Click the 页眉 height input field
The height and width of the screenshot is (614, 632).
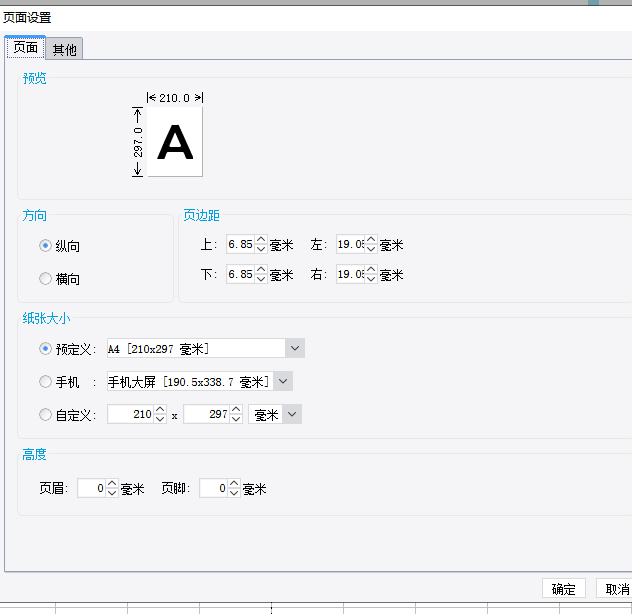tap(91, 488)
